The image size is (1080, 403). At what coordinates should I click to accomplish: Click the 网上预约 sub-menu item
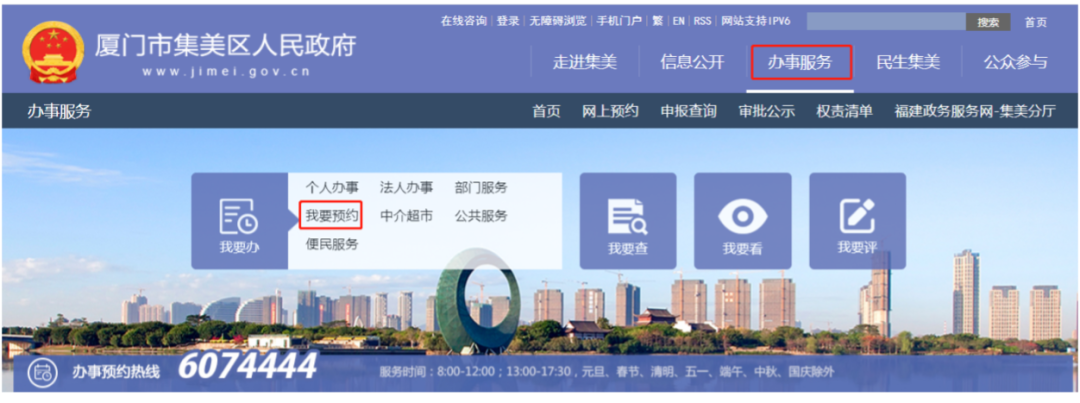(610, 111)
